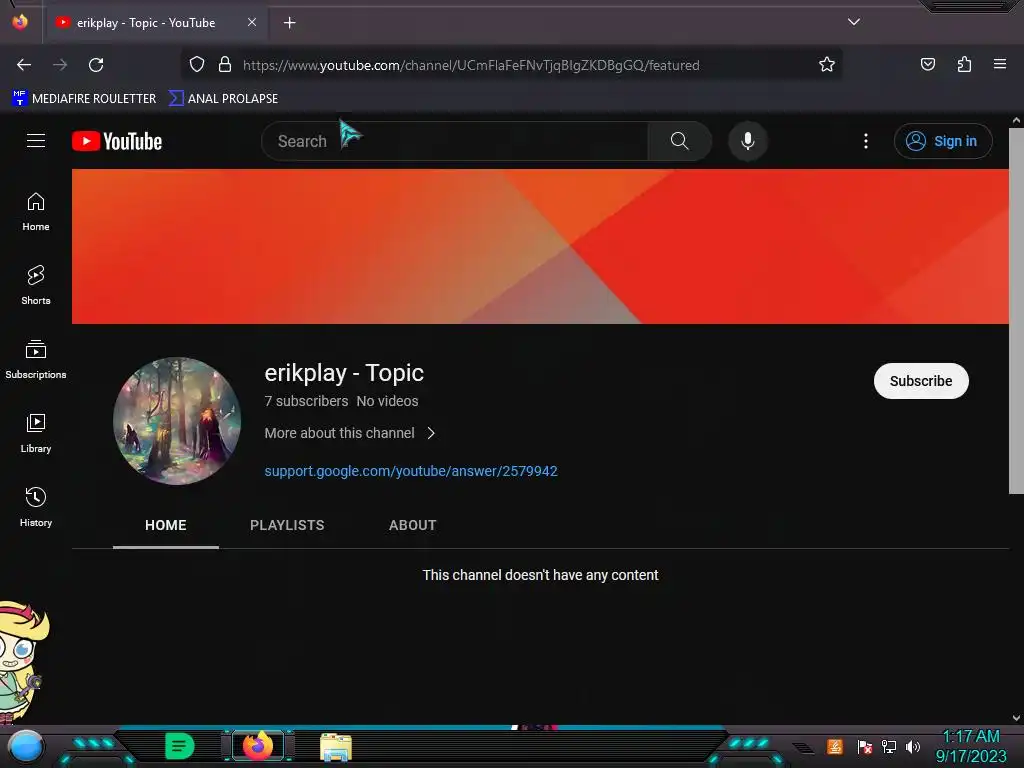Open Shorts in sidebar
The height and width of the screenshot is (768, 1024).
tap(36, 286)
